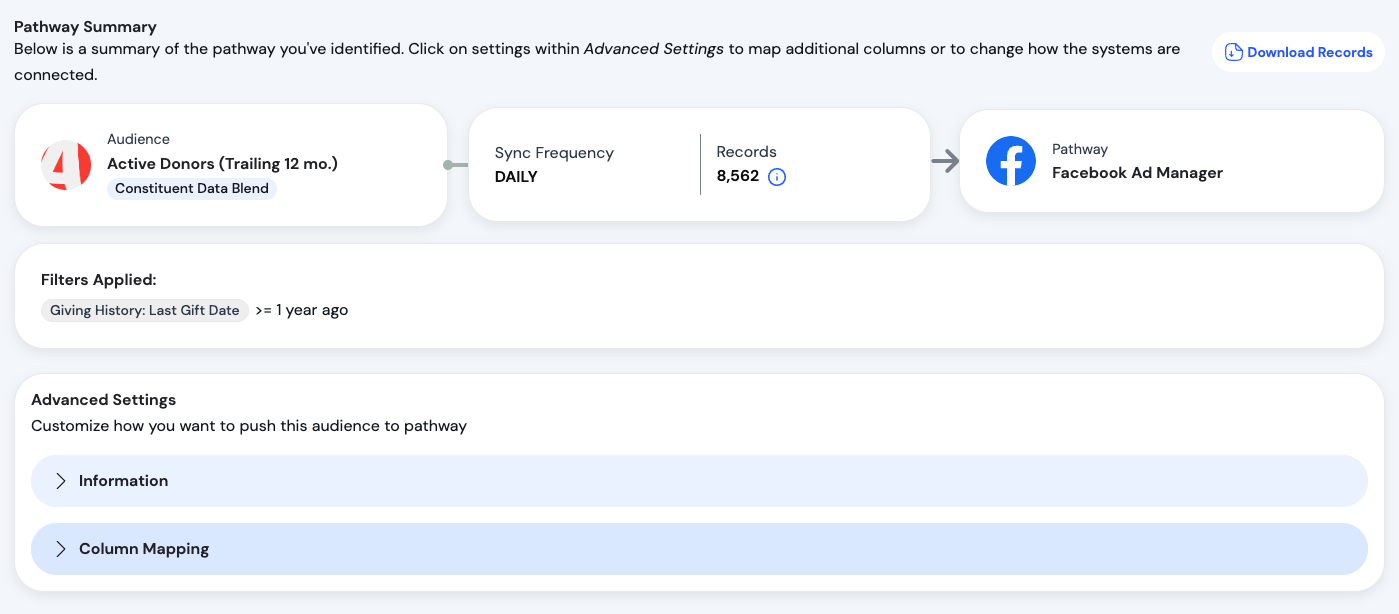The width and height of the screenshot is (1399, 614).
Task: Click the italic Advanced Settings text in description
Action: (x=653, y=49)
